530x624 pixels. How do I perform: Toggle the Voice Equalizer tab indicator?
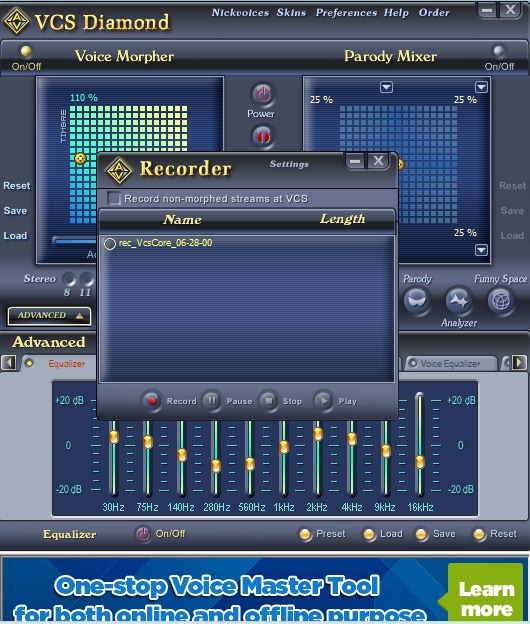413,363
